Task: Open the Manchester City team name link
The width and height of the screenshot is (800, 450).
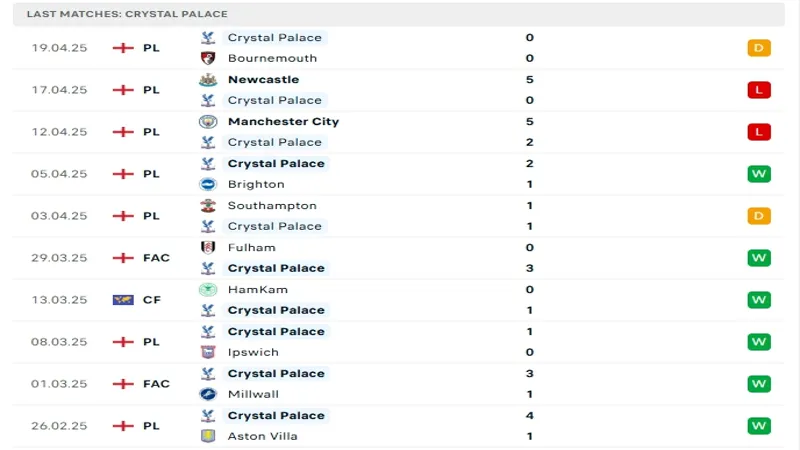Action: pos(283,121)
